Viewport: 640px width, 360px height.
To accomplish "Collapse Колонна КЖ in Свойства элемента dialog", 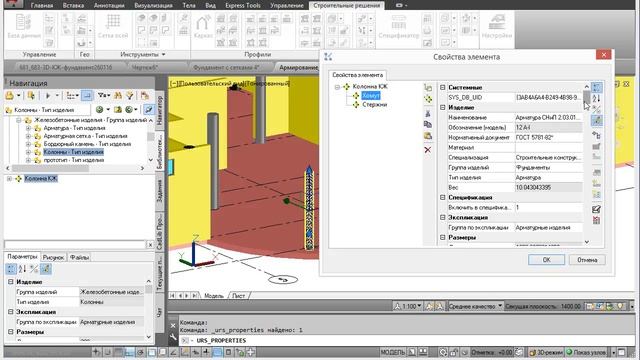I will click(x=337, y=87).
